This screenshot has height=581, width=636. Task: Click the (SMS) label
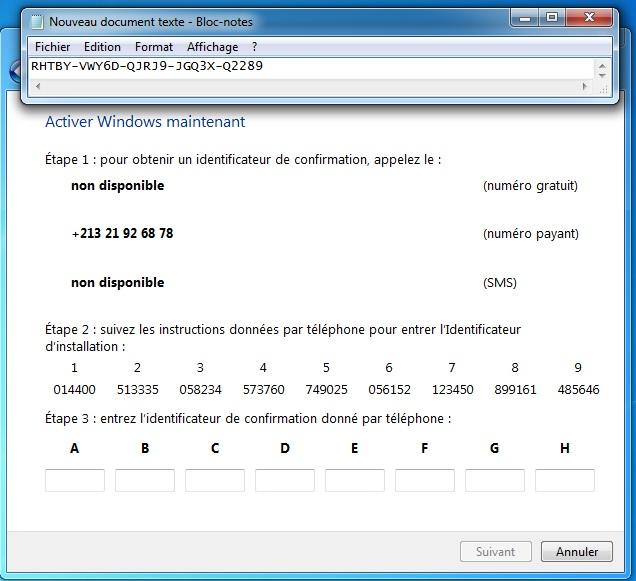click(500, 282)
